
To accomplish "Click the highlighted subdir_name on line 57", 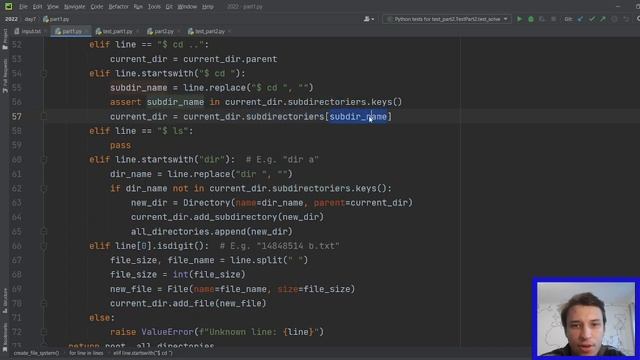I will [358, 117].
